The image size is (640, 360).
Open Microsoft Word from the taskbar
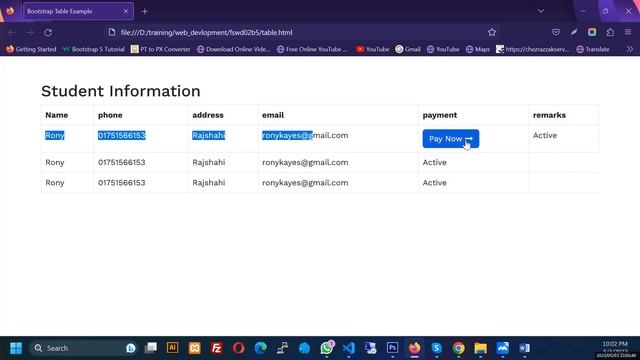524,348
